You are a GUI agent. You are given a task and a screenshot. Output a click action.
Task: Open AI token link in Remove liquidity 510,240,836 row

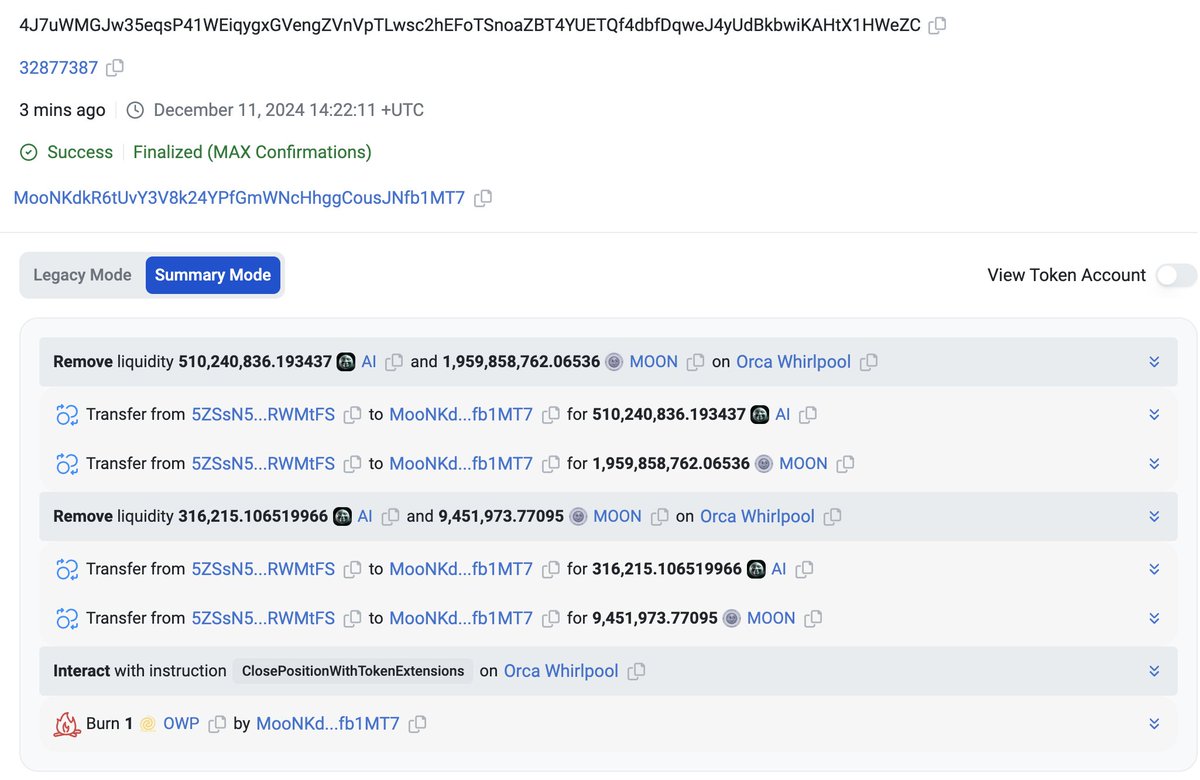(369, 362)
